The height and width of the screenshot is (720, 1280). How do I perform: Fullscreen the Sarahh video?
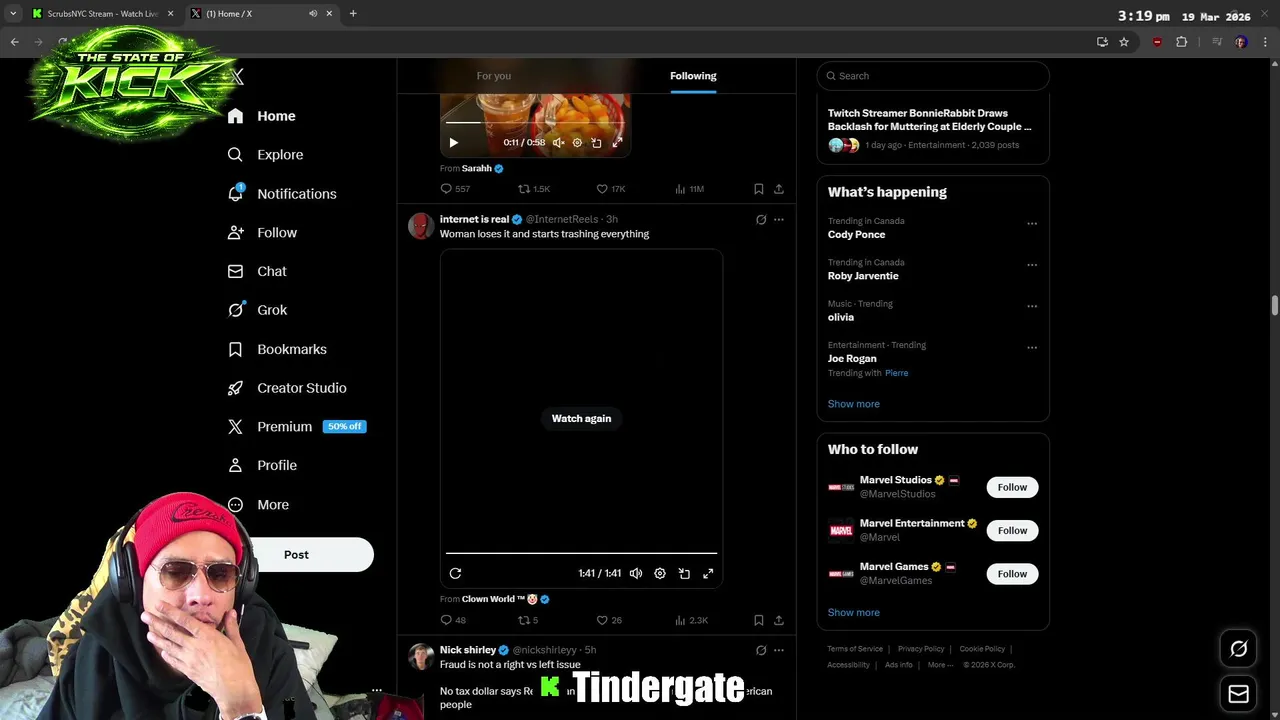click(x=617, y=143)
